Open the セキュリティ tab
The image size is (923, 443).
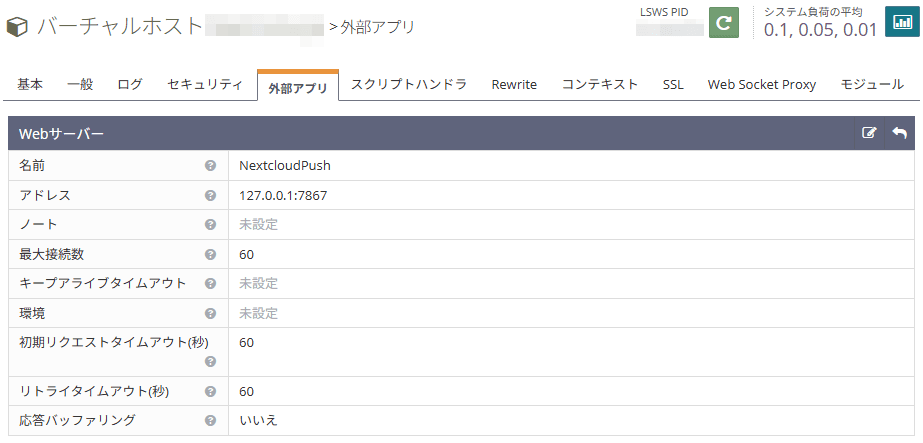pyautogui.click(x=204, y=85)
